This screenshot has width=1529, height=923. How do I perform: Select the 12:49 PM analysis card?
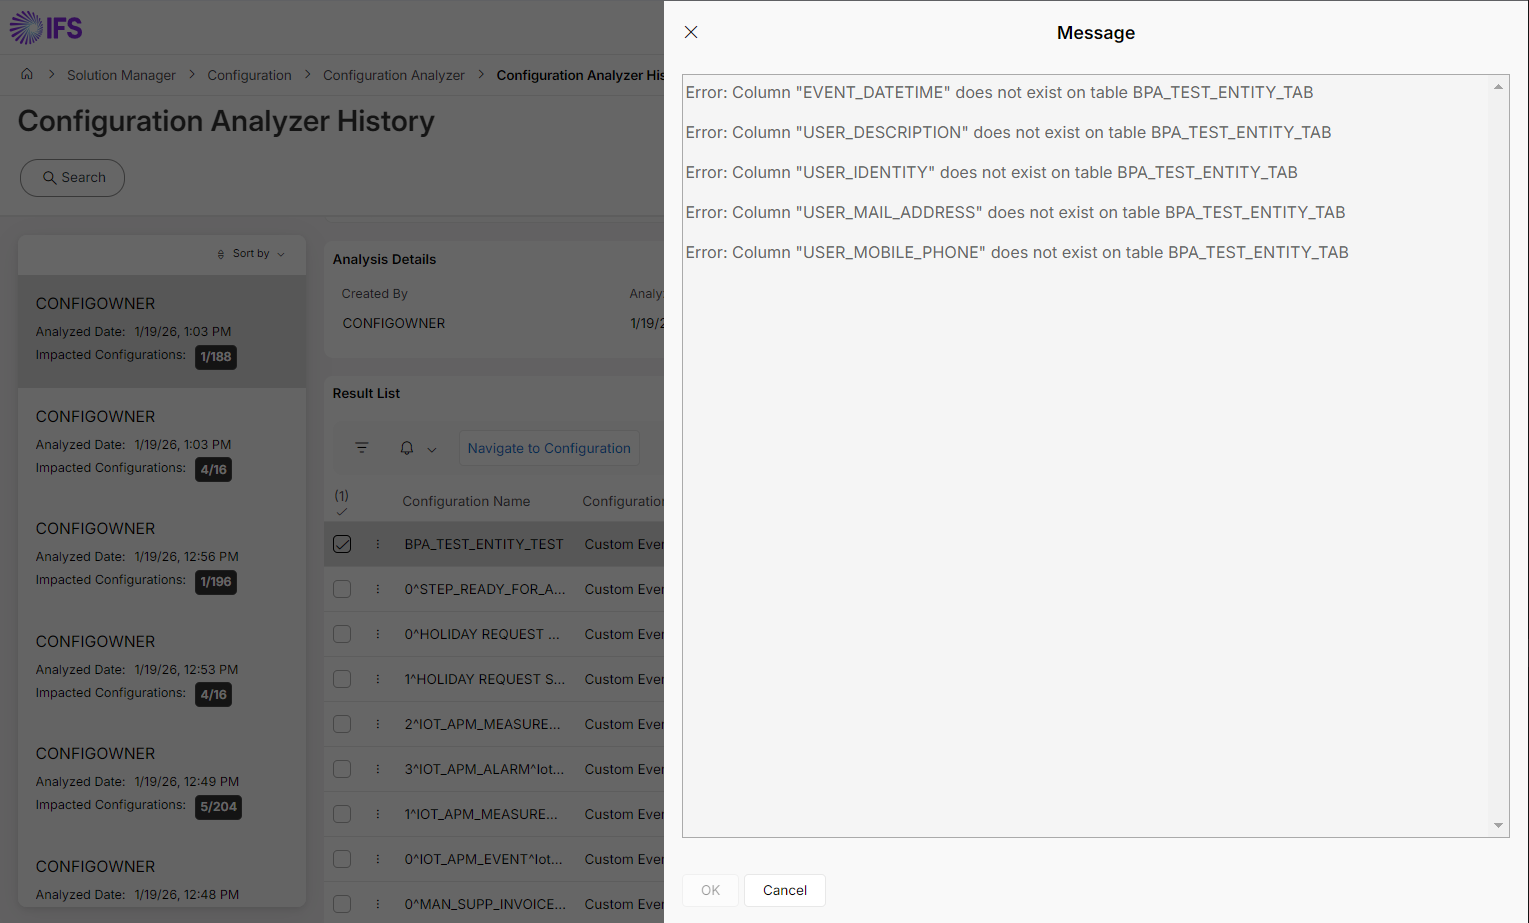162,781
